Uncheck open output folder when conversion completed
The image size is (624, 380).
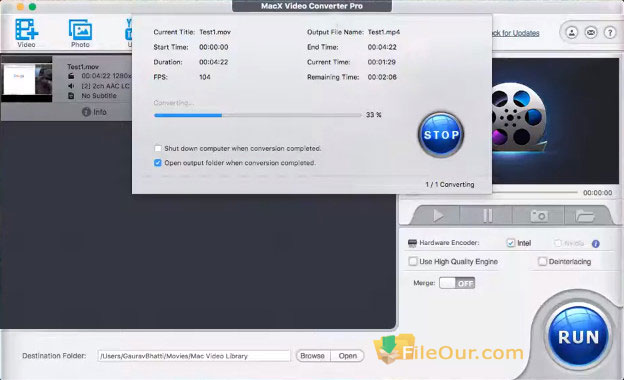coord(158,163)
